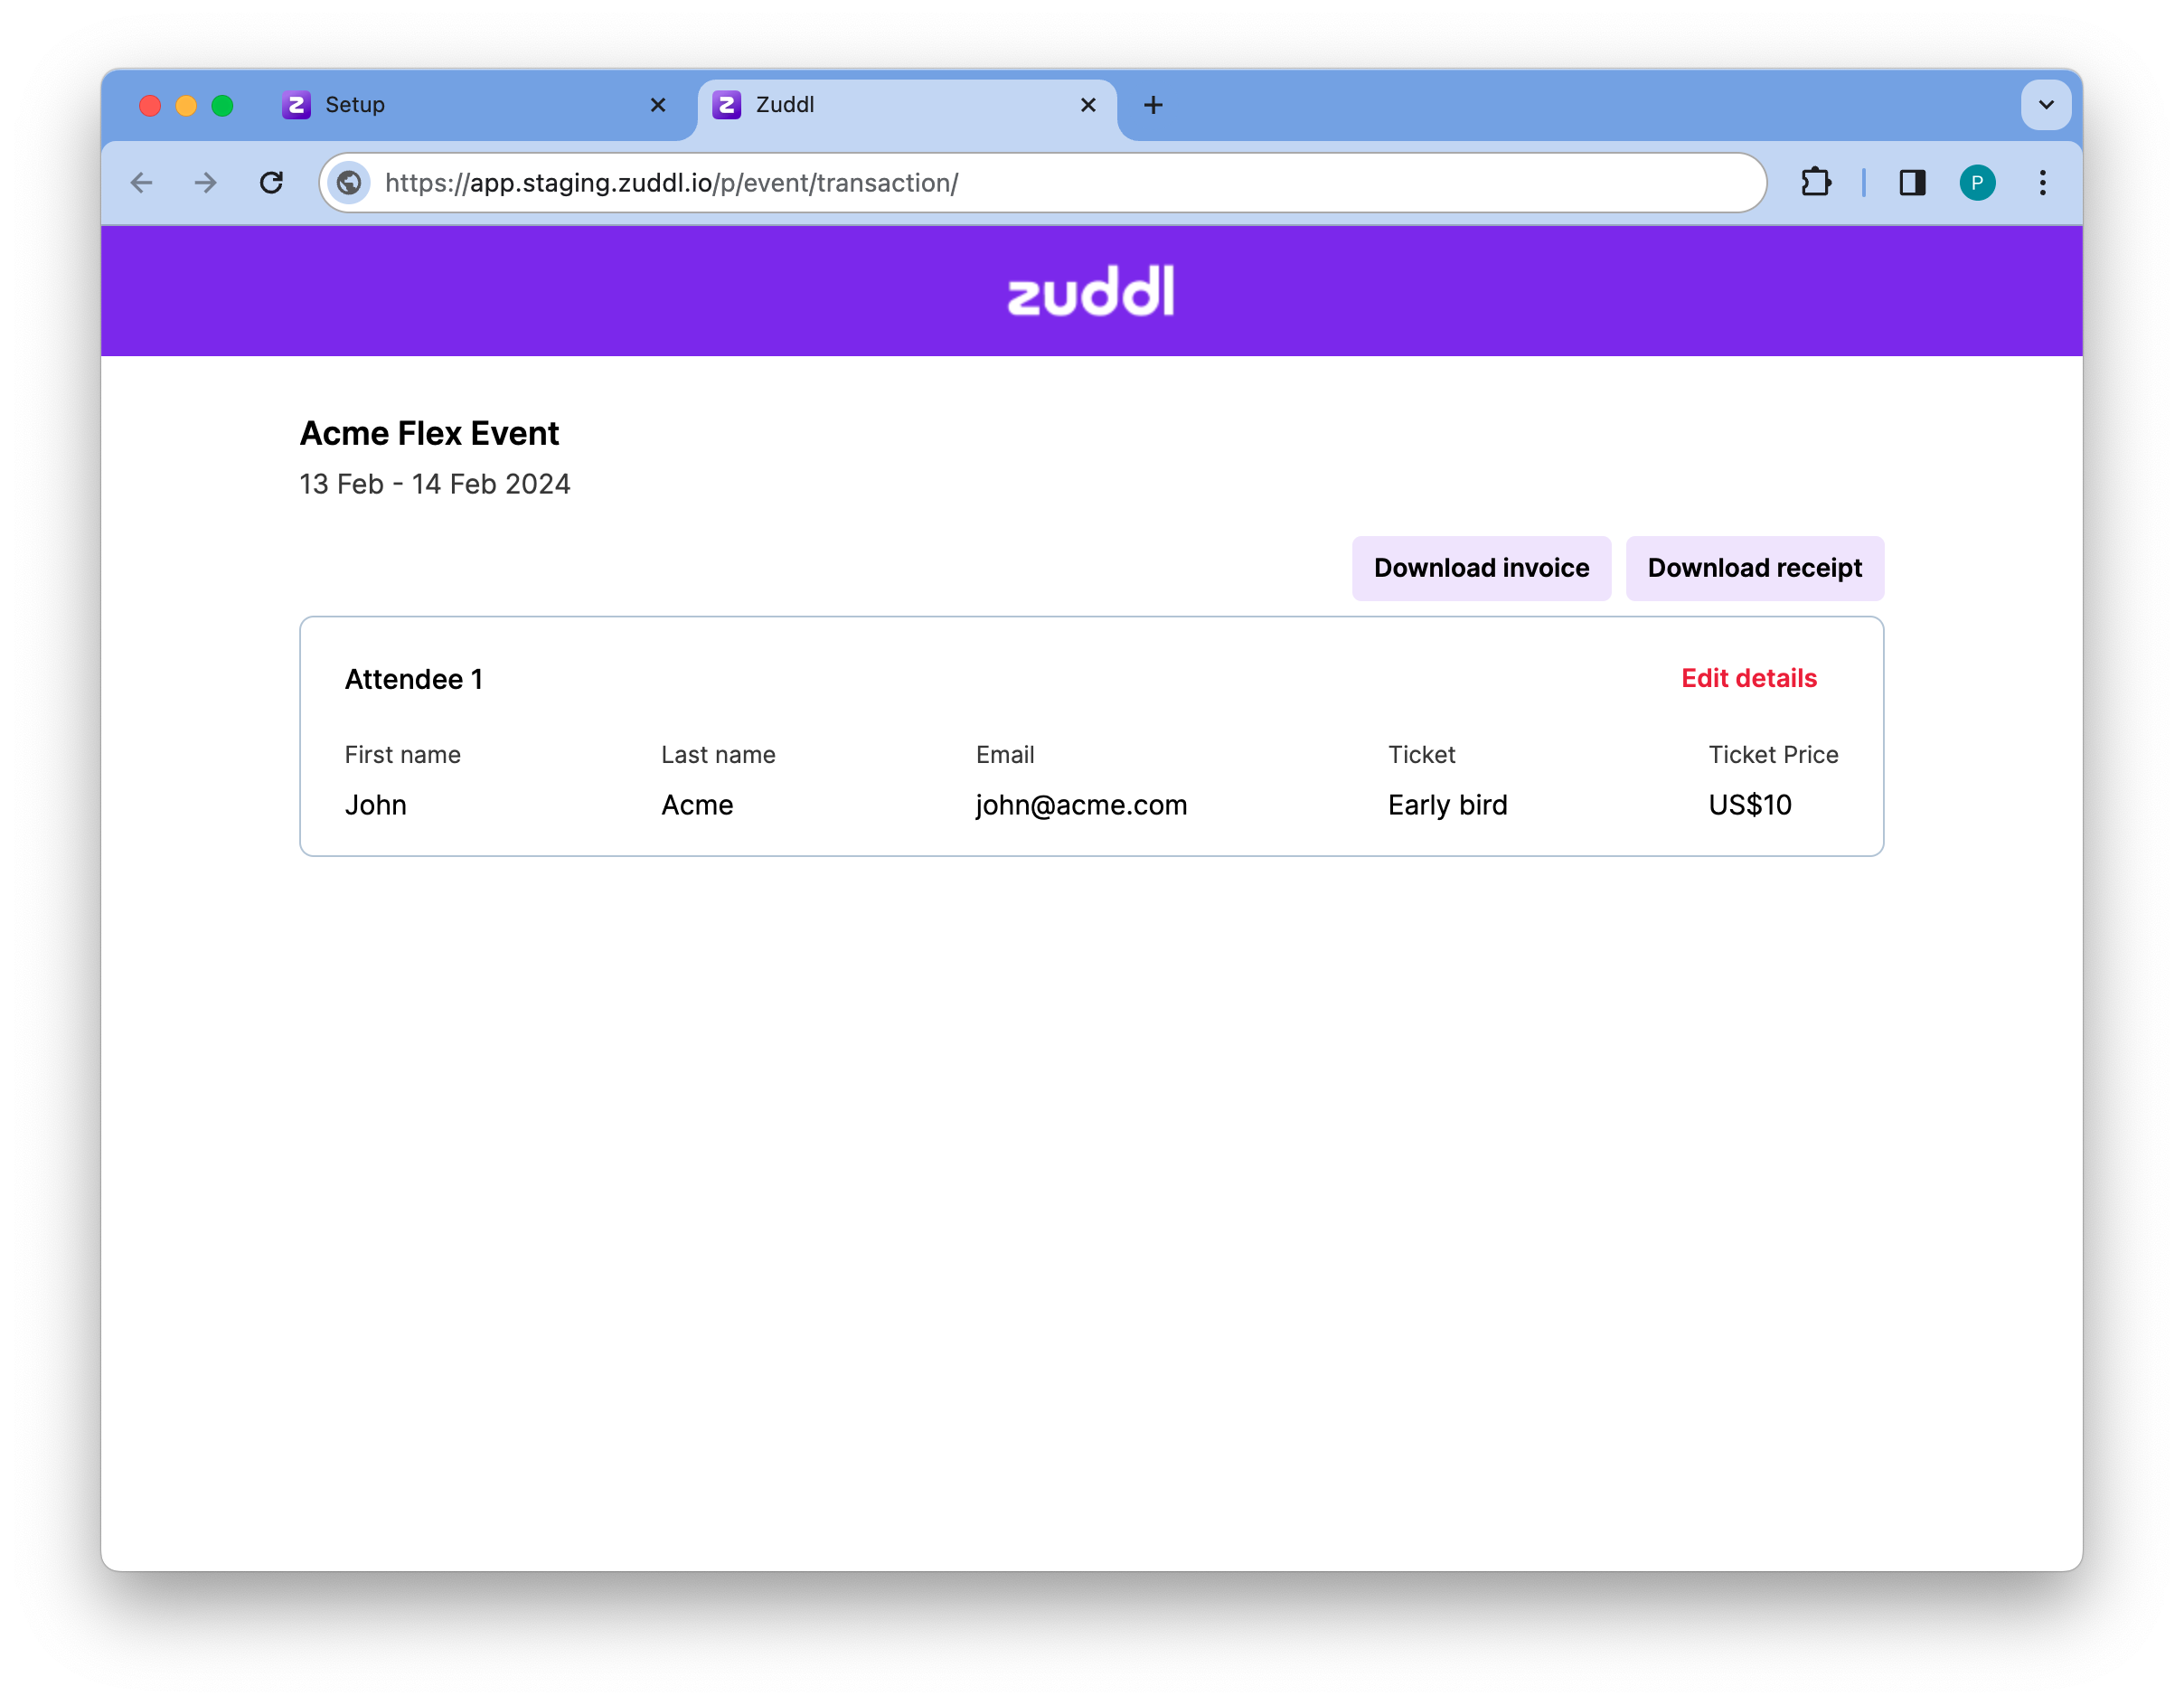Click the zuddl logo in header
2184x1705 pixels.
tap(1091, 291)
